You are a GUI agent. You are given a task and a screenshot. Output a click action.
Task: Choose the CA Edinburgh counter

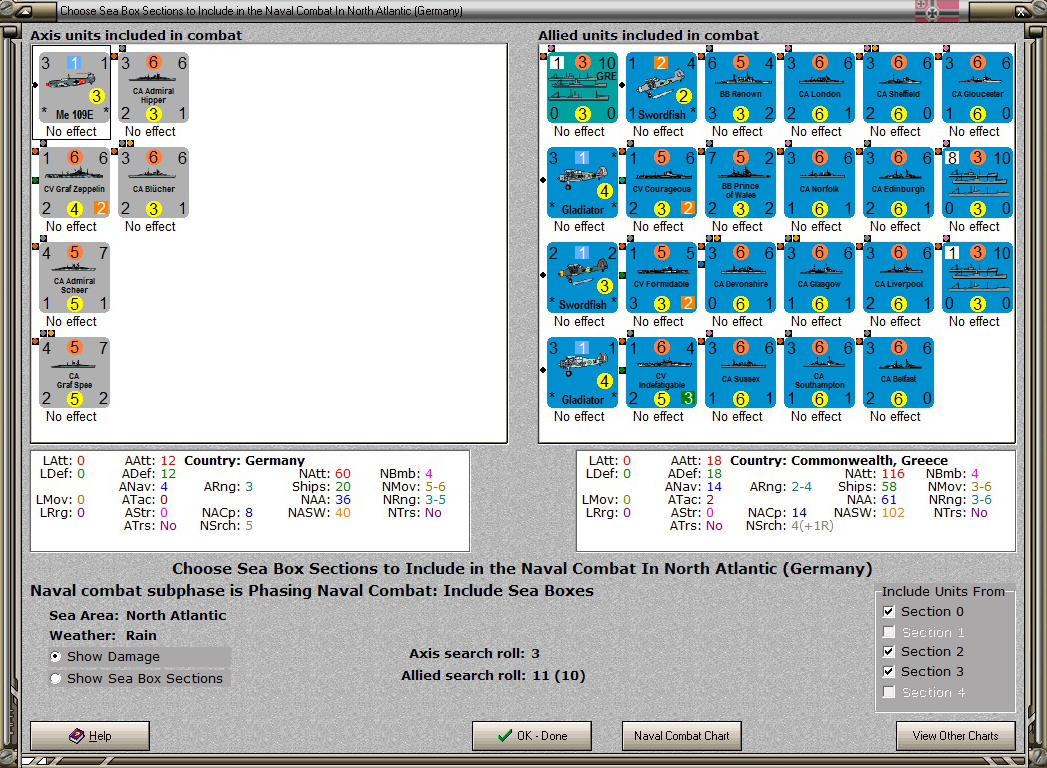click(898, 183)
